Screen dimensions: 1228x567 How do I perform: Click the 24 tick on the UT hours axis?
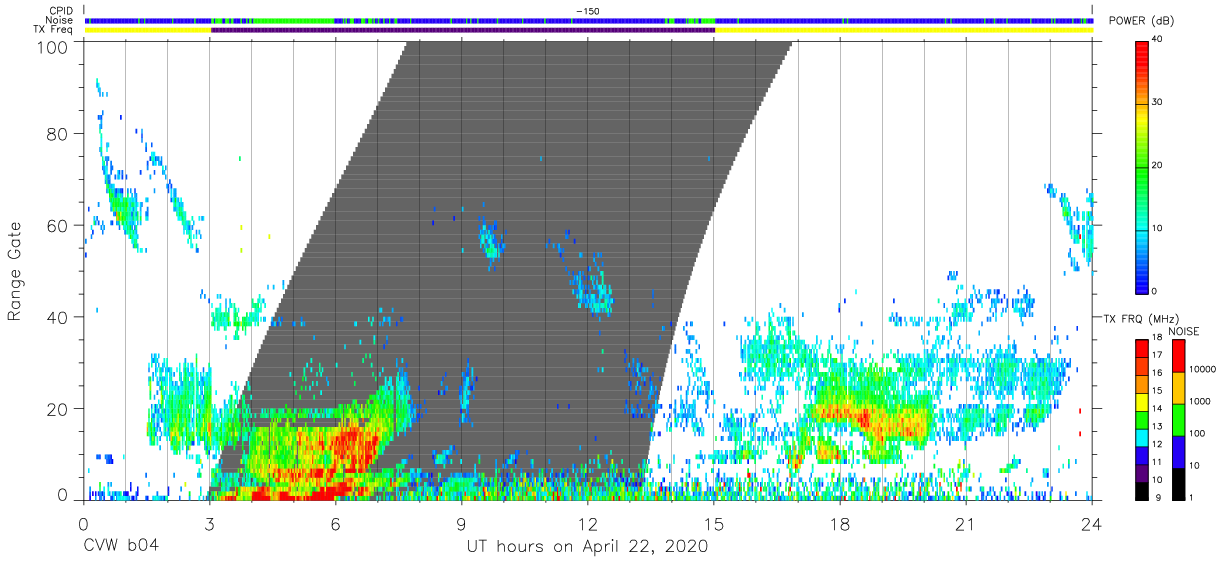pos(1091,524)
